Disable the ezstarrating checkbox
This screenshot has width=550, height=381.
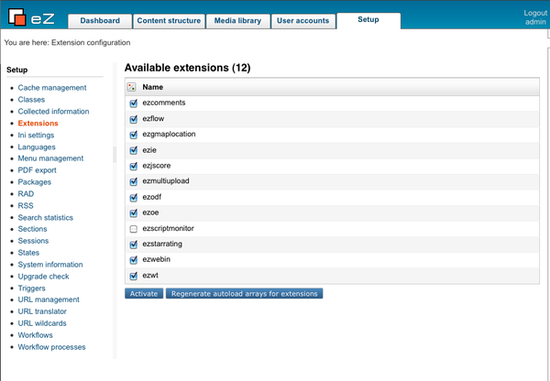[x=133, y=245]
